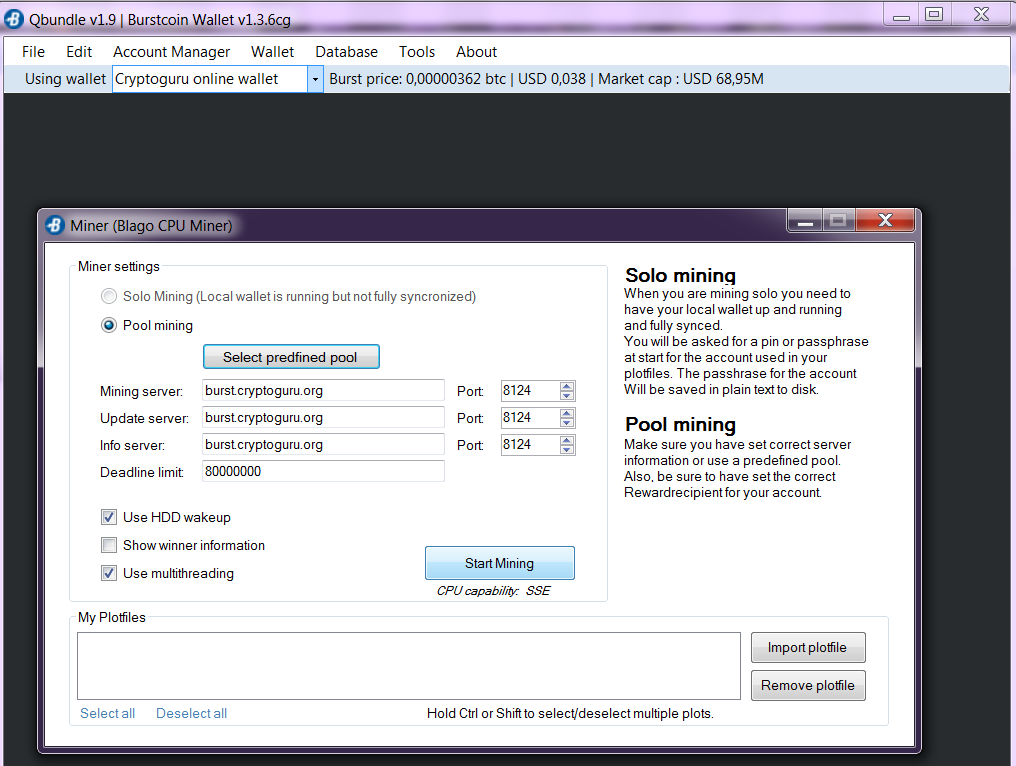Toggle Use multithreading checkbox

pyautogui.click(x=109, y=573)
